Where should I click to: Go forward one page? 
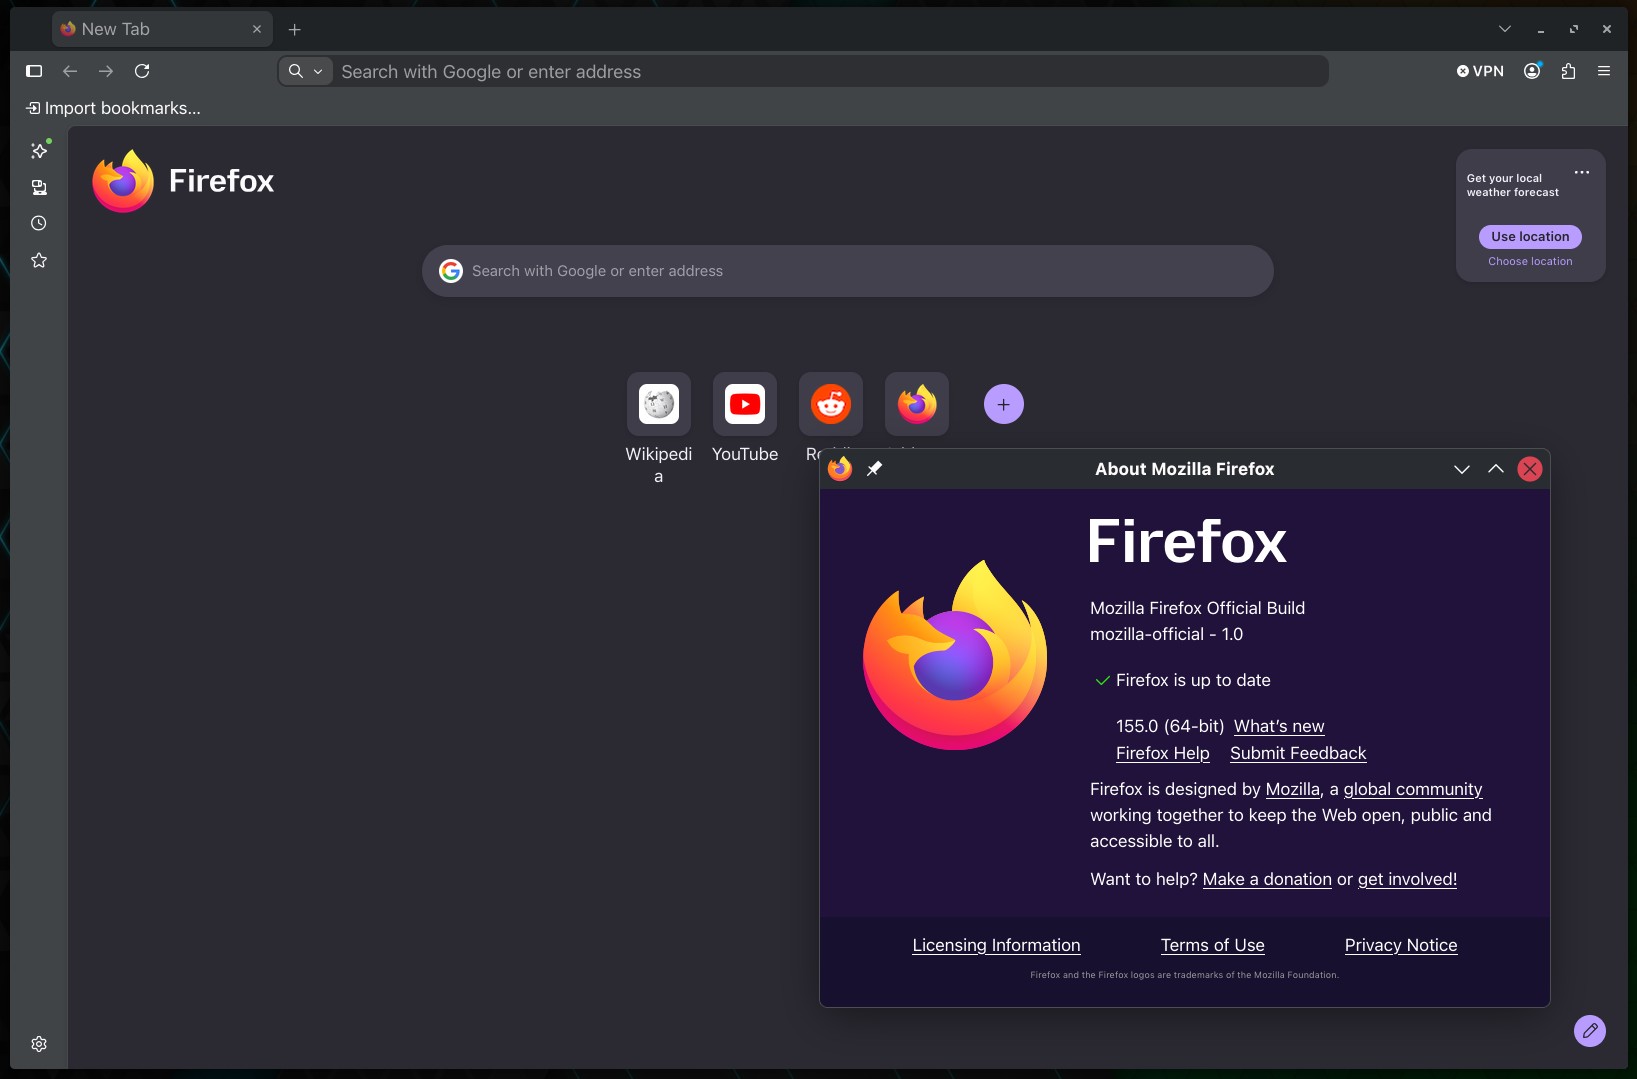pyautogui.click(x=106, y=71)
